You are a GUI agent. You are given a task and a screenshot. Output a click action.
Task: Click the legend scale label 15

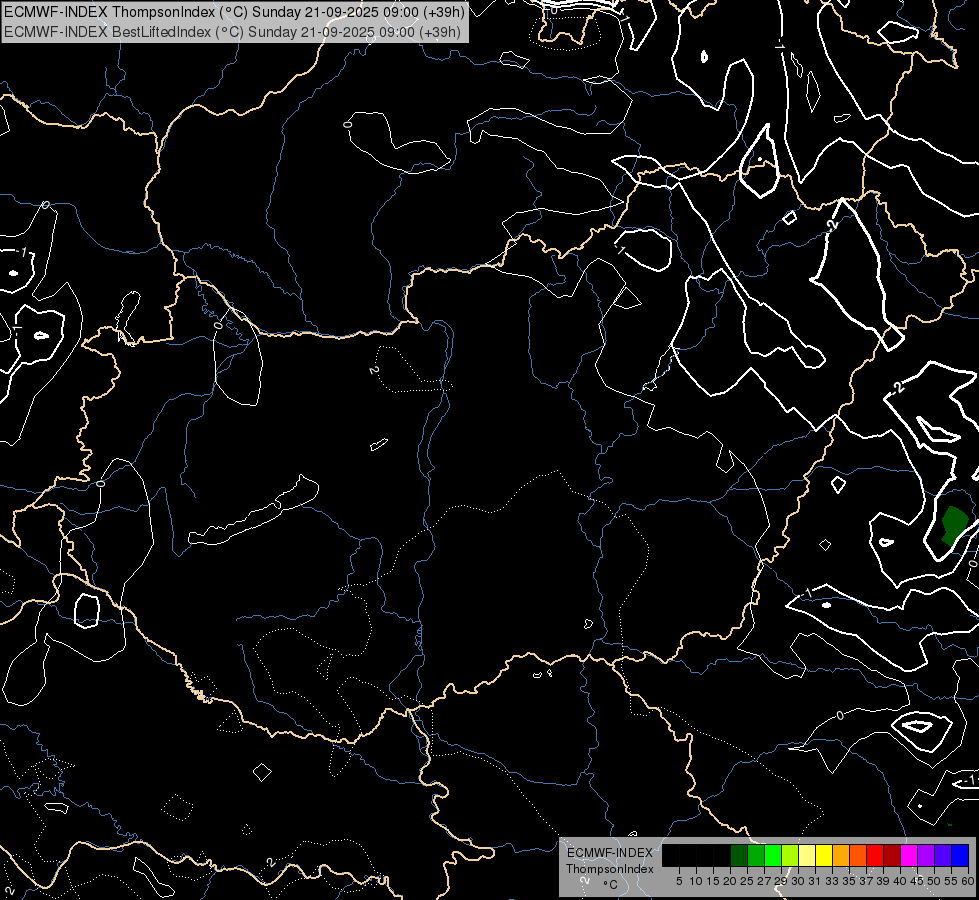click(713, 881)
